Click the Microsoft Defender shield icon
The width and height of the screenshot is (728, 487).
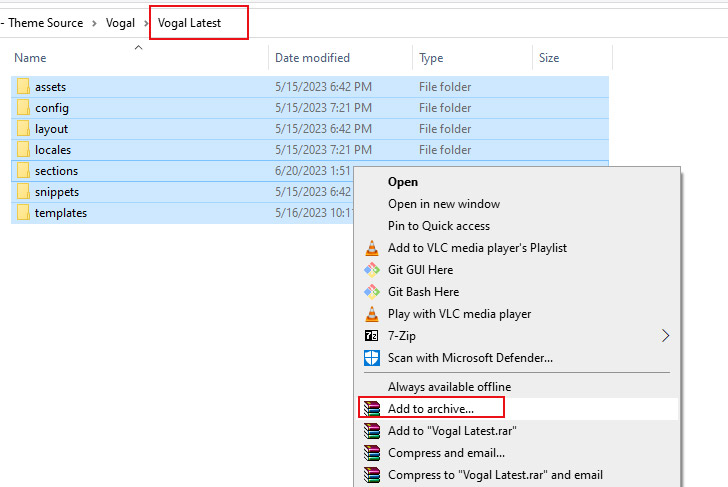click(372, 358)
